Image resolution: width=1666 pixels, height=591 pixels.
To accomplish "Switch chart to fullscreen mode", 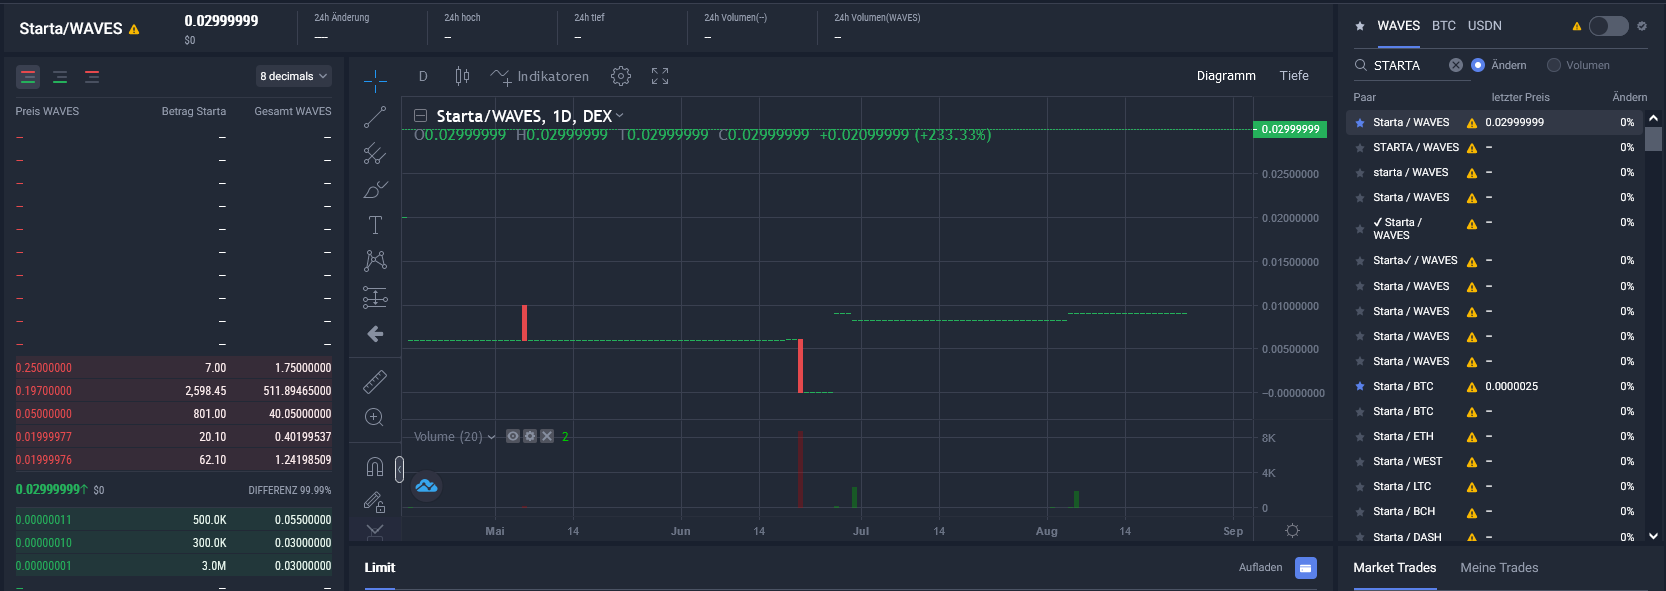I will (660, 76).
